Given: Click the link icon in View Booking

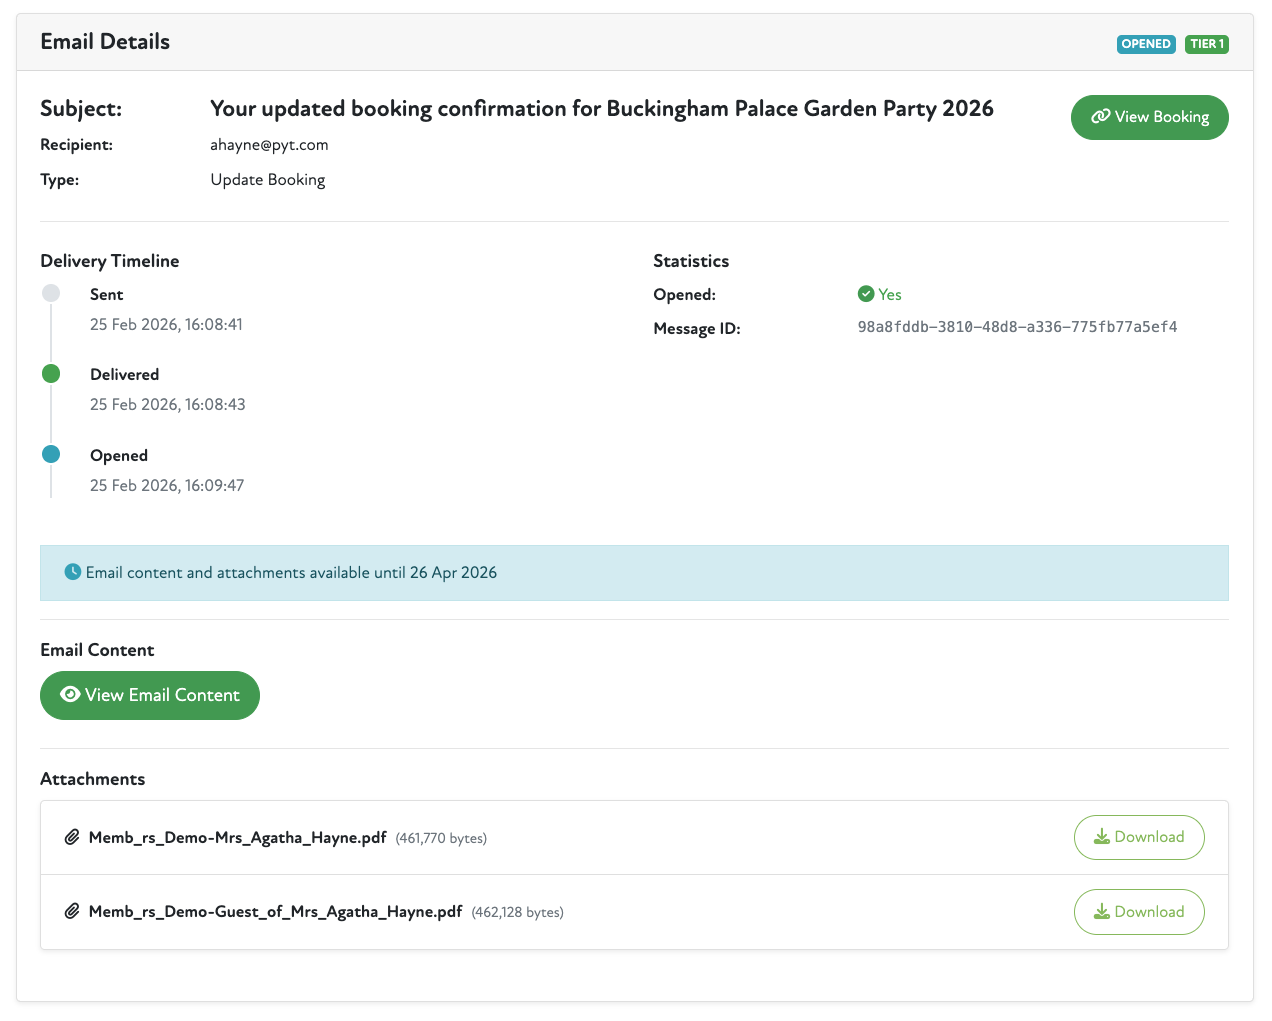Looking at the screenshot, I should (x=1100, y=117).
